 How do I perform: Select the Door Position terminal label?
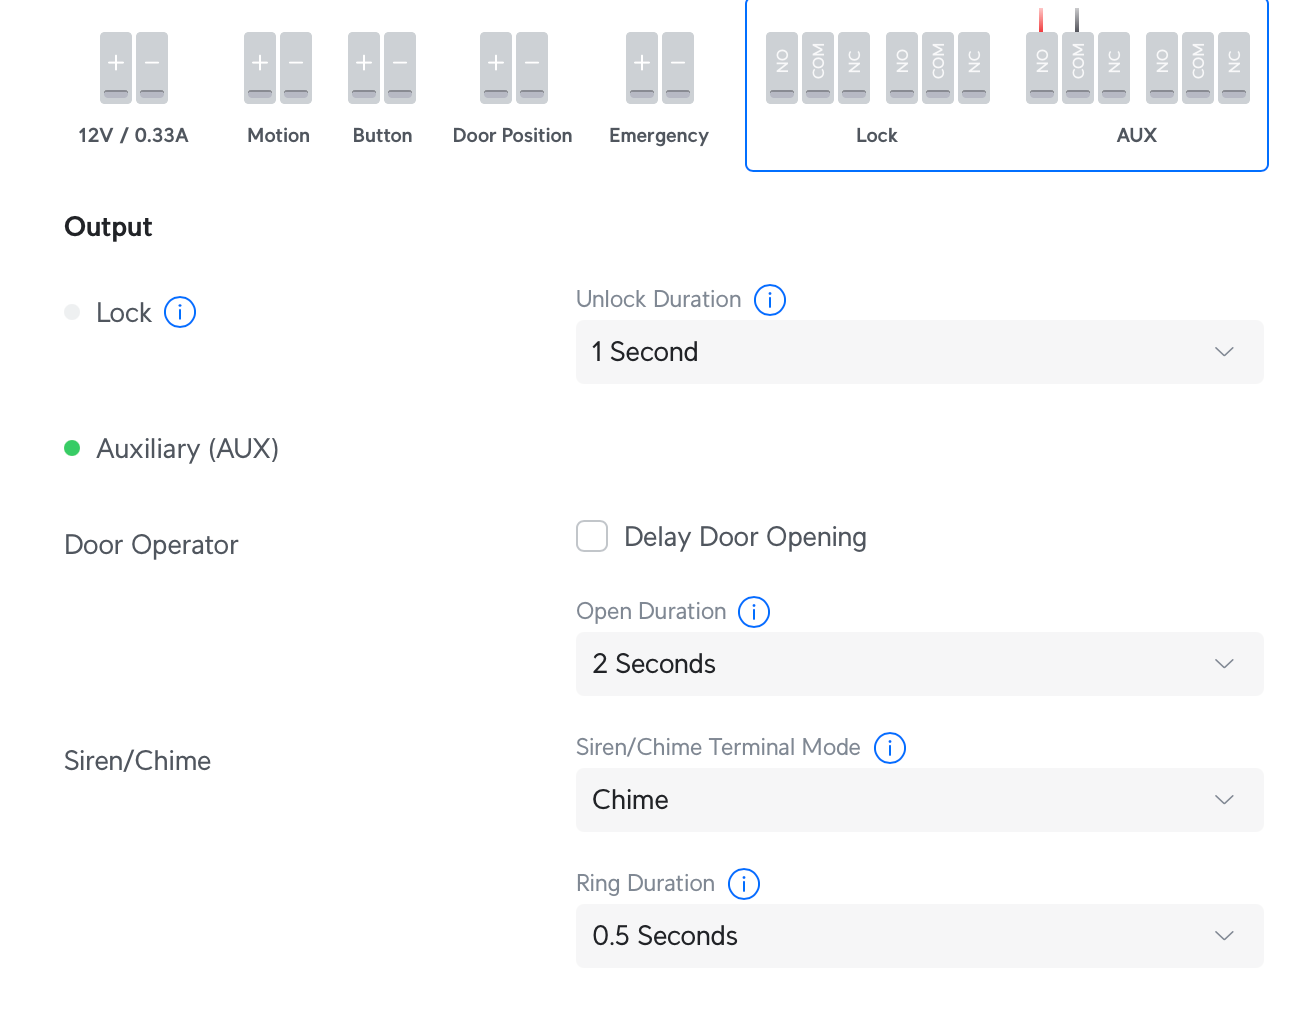coord(512,136)
